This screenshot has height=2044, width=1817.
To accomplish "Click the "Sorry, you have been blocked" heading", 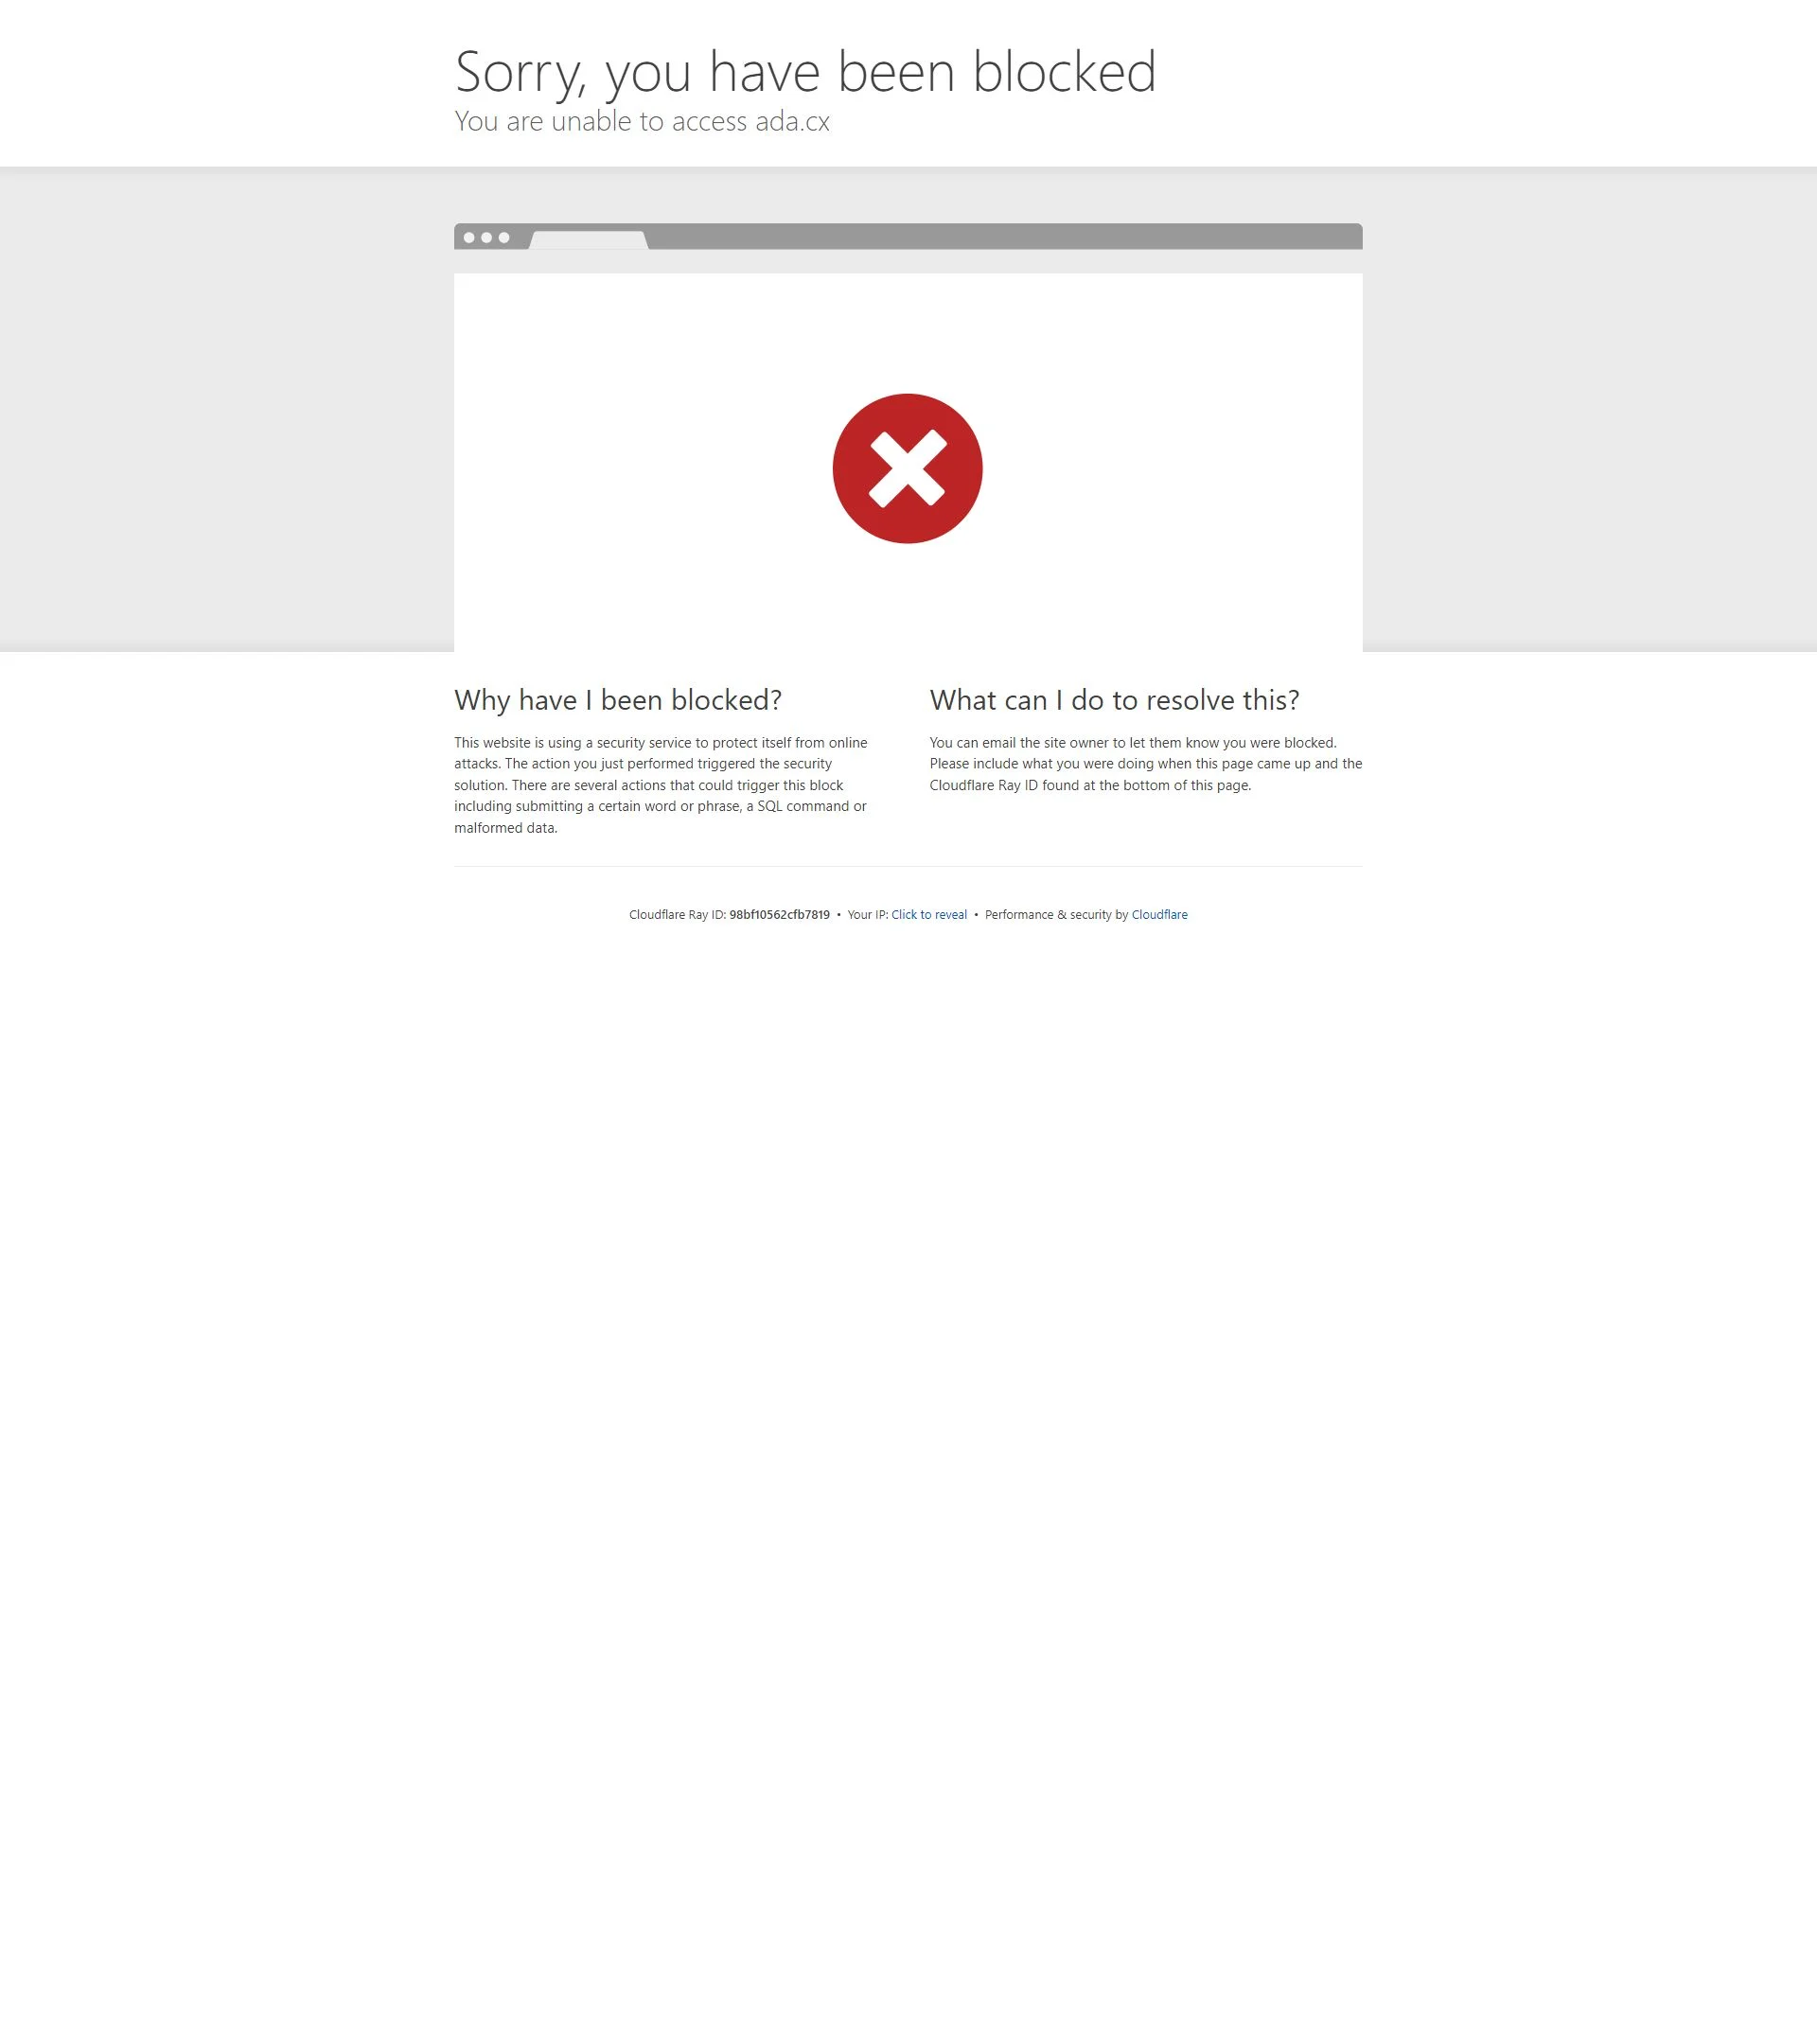I will pyautogui.click(x=805, y=71).
